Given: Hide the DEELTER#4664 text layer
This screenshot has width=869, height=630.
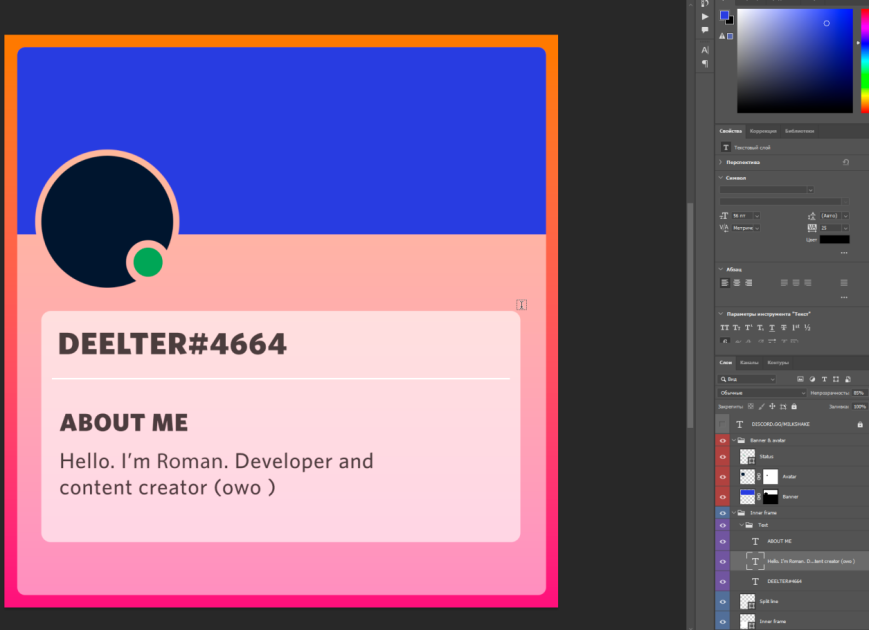Looking at the screenshot, I should coord(722,582).
